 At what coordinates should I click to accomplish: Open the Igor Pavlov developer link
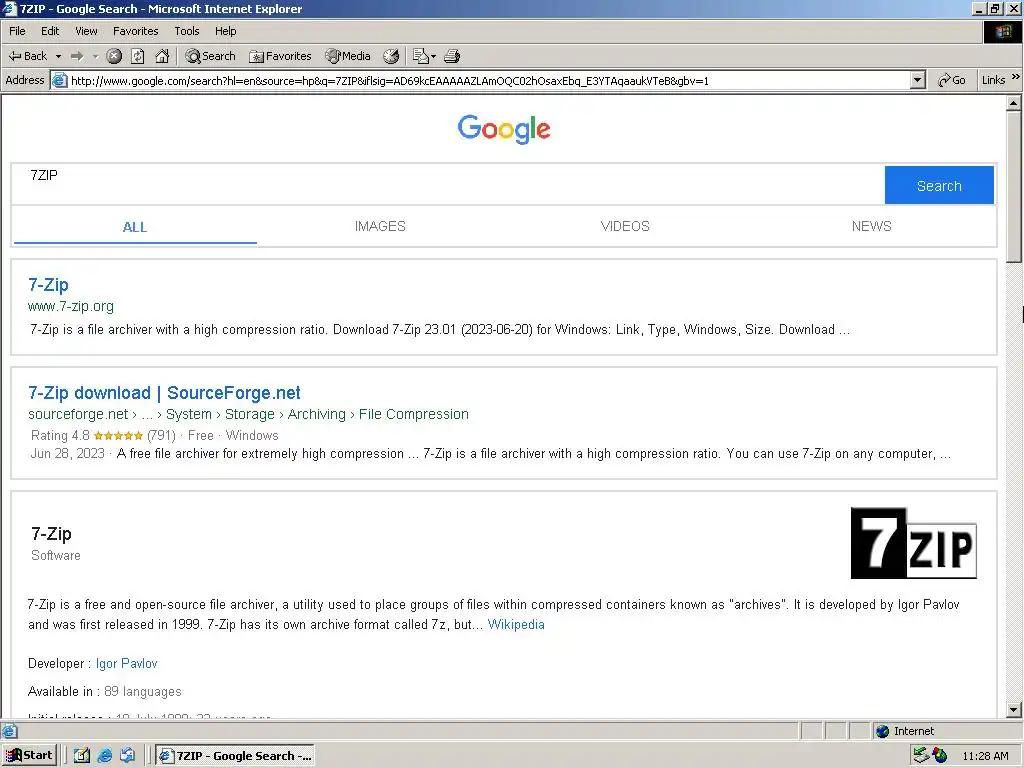127,664
